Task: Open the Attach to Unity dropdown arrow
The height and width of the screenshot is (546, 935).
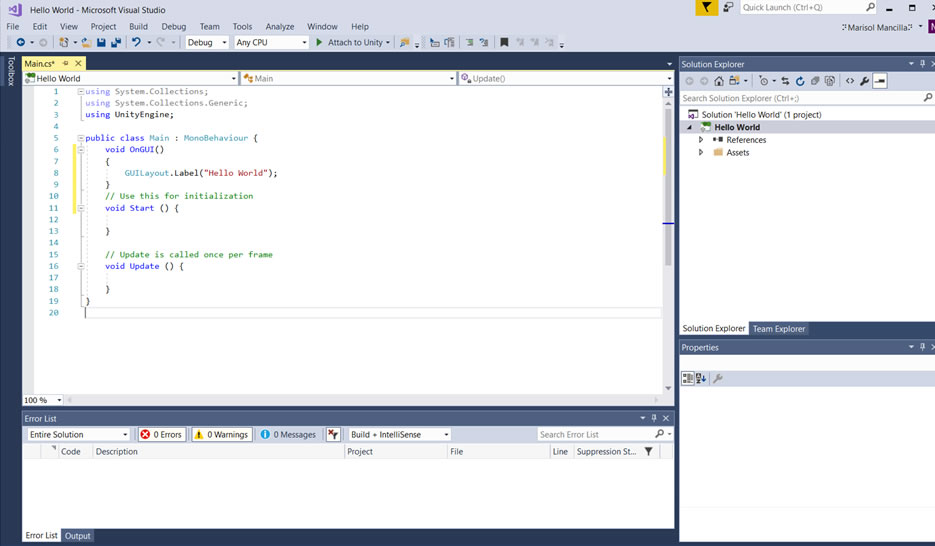Action: pos(388,42)
